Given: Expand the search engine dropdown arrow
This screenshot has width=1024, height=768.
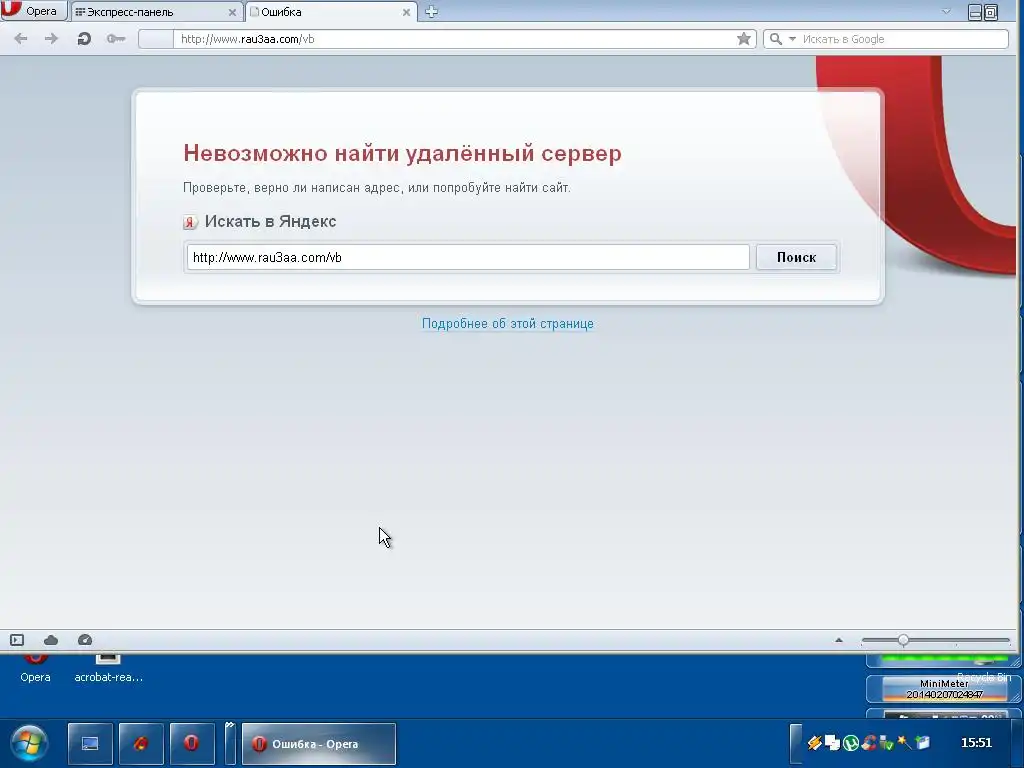Looking at the screenshot, I should click(792, 39).
